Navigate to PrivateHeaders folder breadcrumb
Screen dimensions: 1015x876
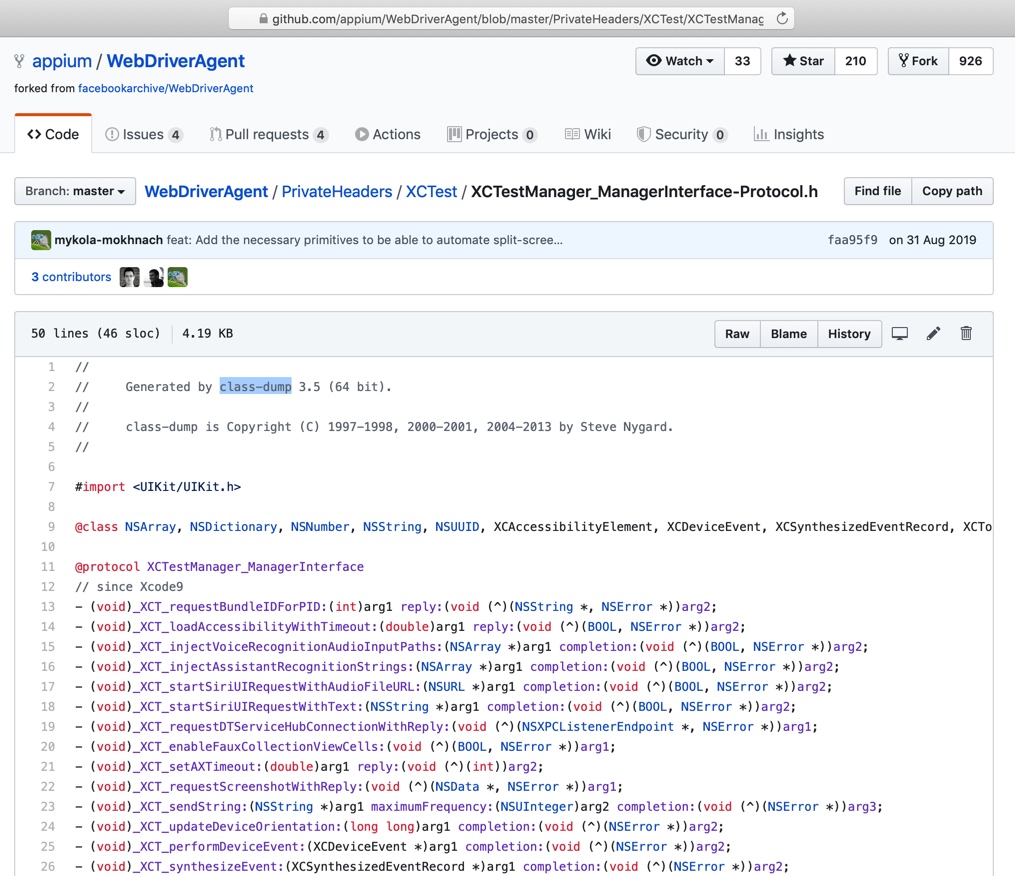337,192
